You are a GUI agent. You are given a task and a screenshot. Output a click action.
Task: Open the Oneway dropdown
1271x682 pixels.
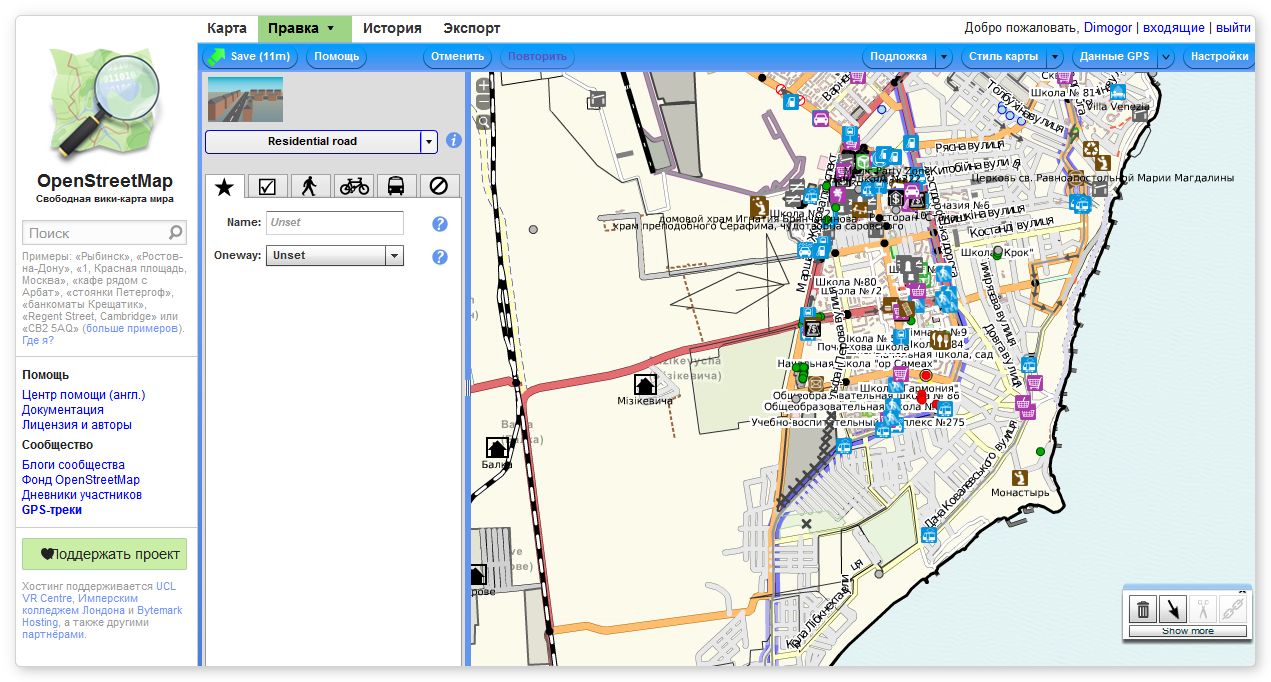tap(394, 256)
